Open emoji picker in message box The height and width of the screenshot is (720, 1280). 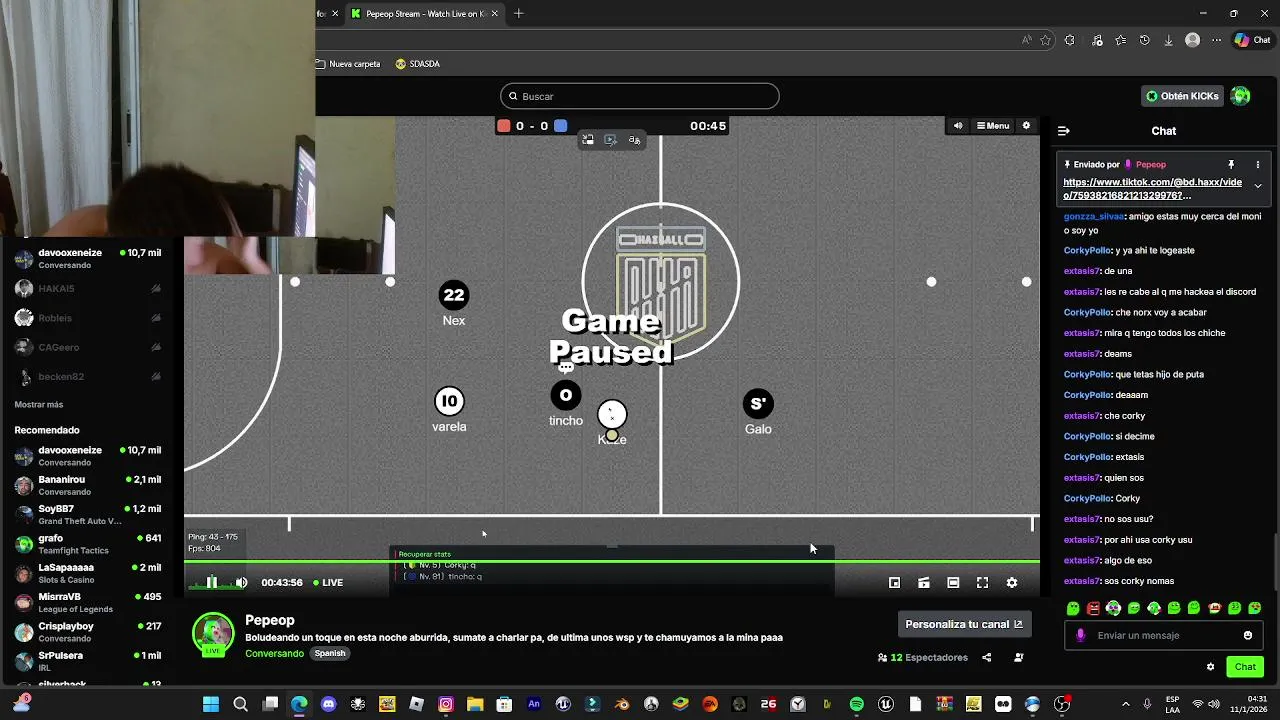pos(1247,635)
